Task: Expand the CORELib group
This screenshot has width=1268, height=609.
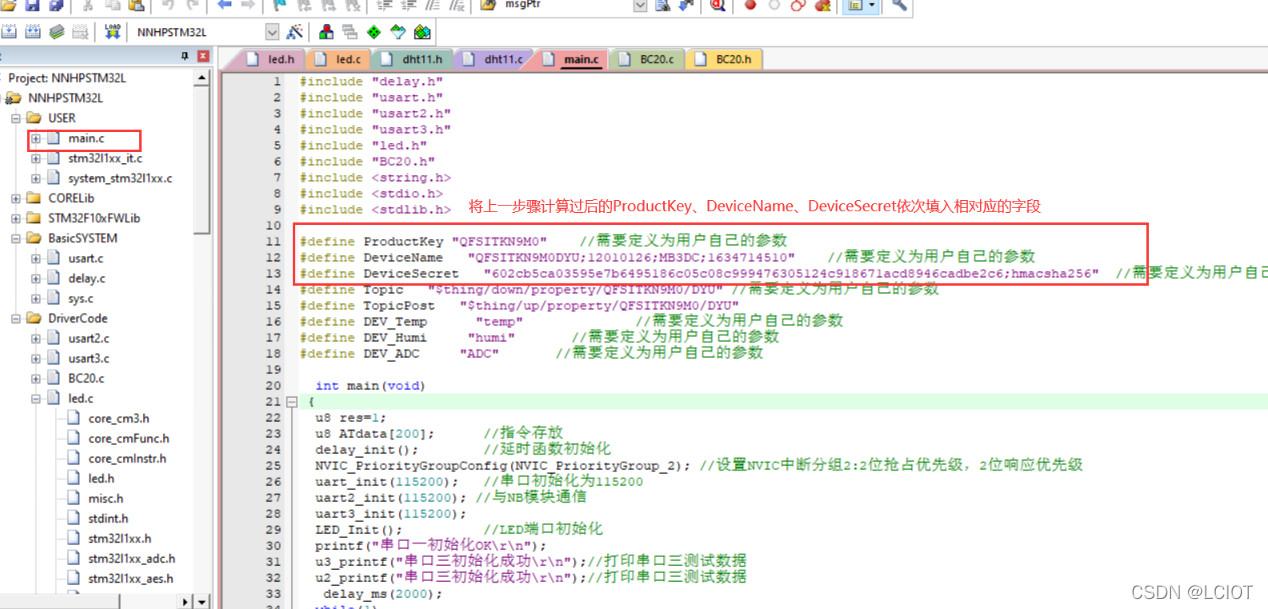Action: (x=16, y=198)
